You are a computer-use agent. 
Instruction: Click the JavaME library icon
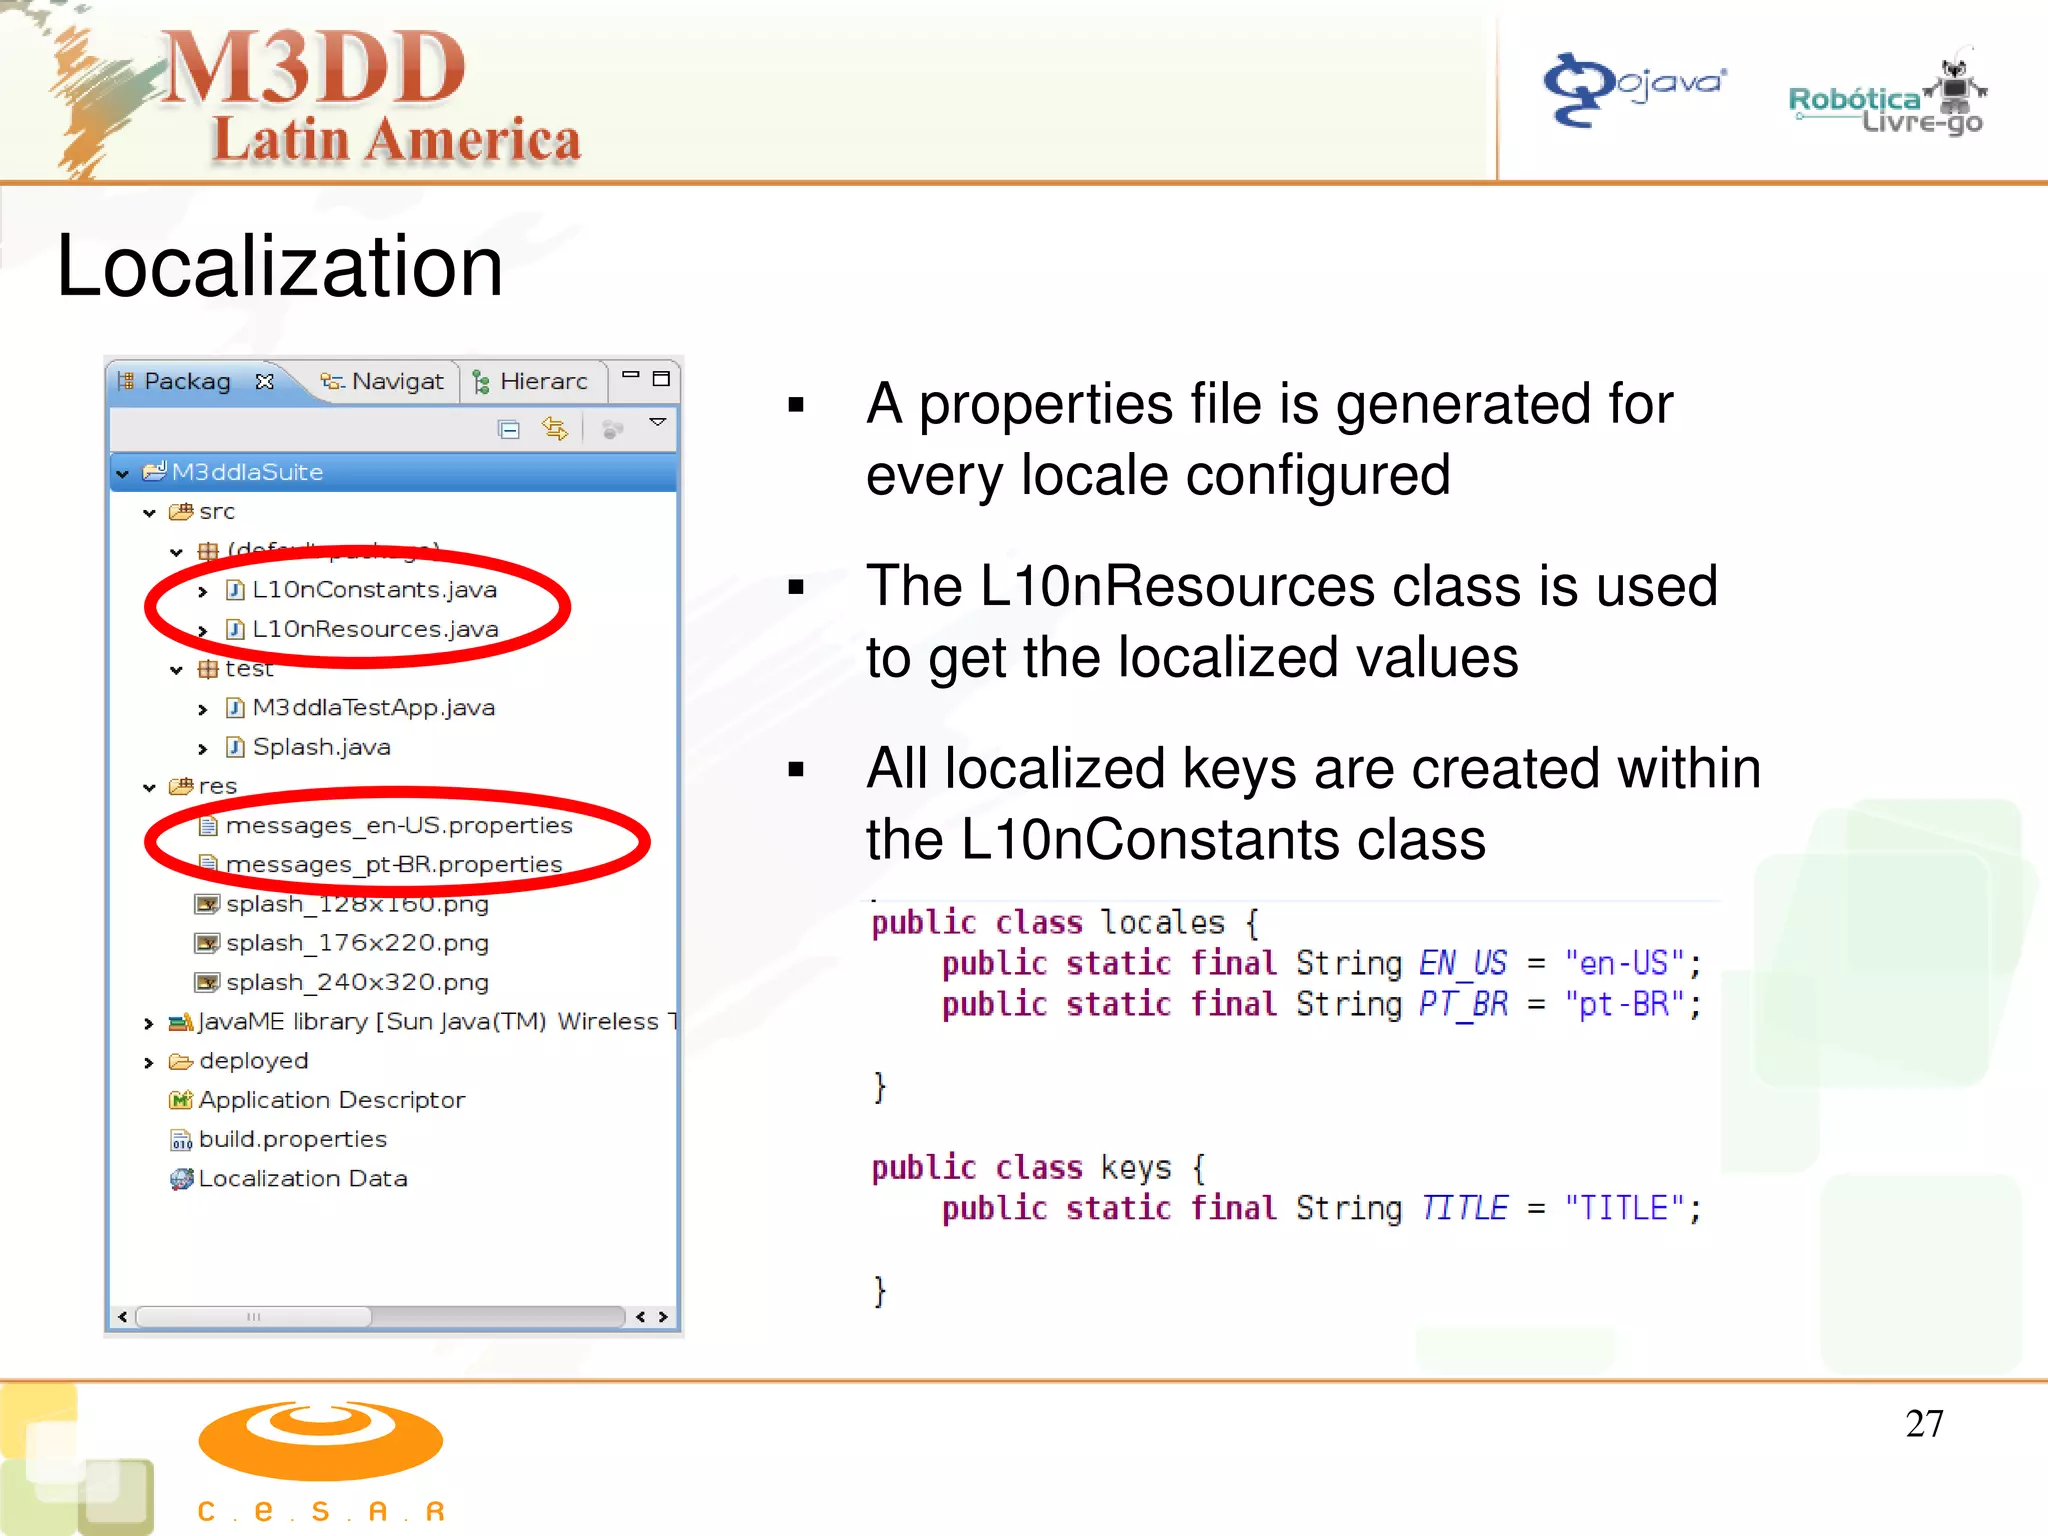181,1022
